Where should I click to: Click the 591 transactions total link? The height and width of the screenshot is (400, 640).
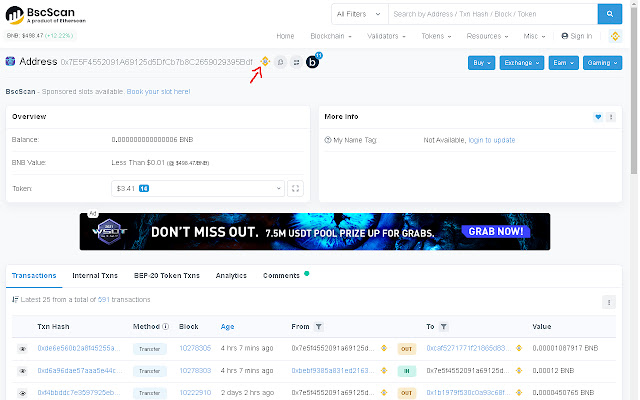[x=104, y=300]
